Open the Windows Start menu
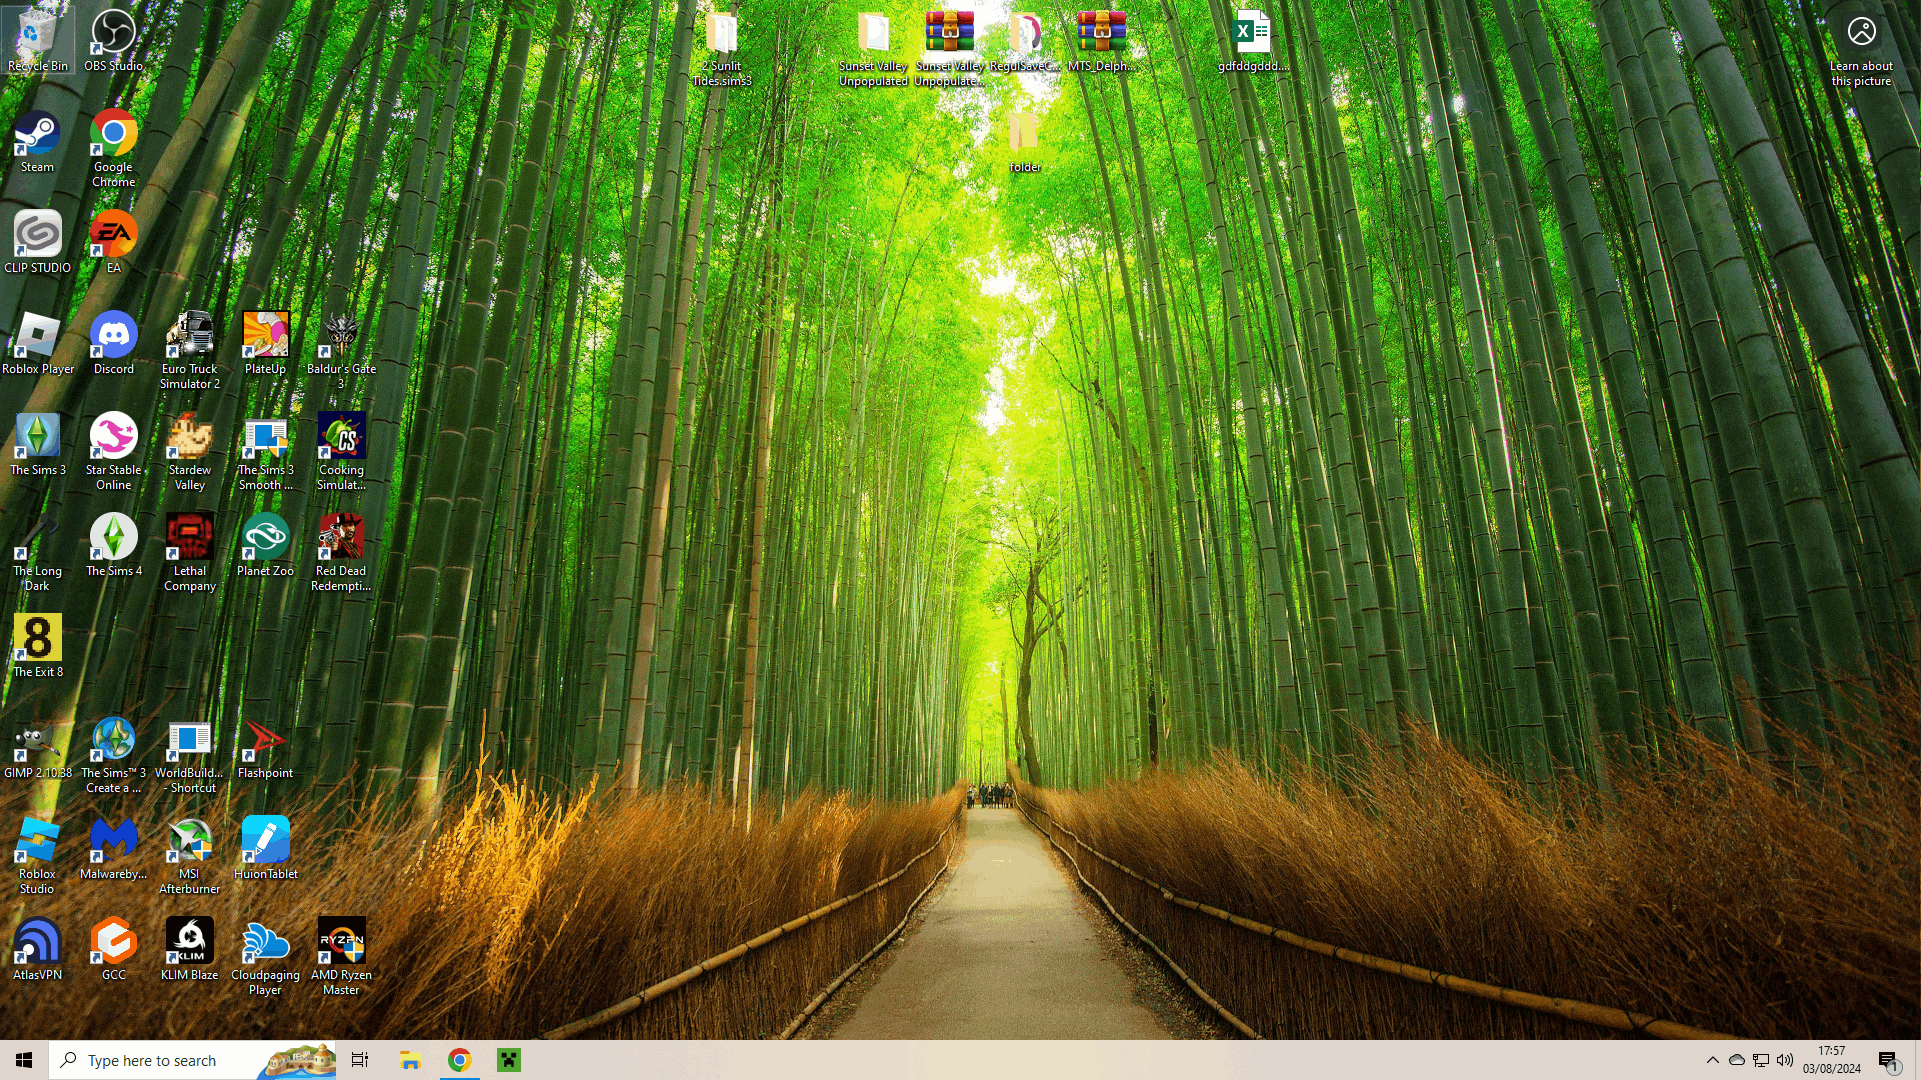 24,1060
